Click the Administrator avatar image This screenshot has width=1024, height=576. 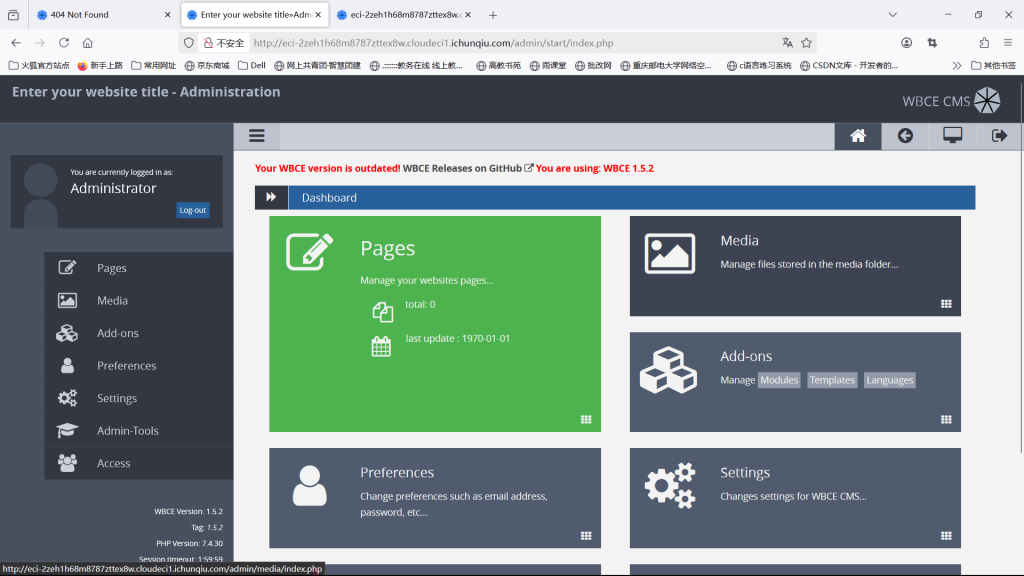coord(40,194)
